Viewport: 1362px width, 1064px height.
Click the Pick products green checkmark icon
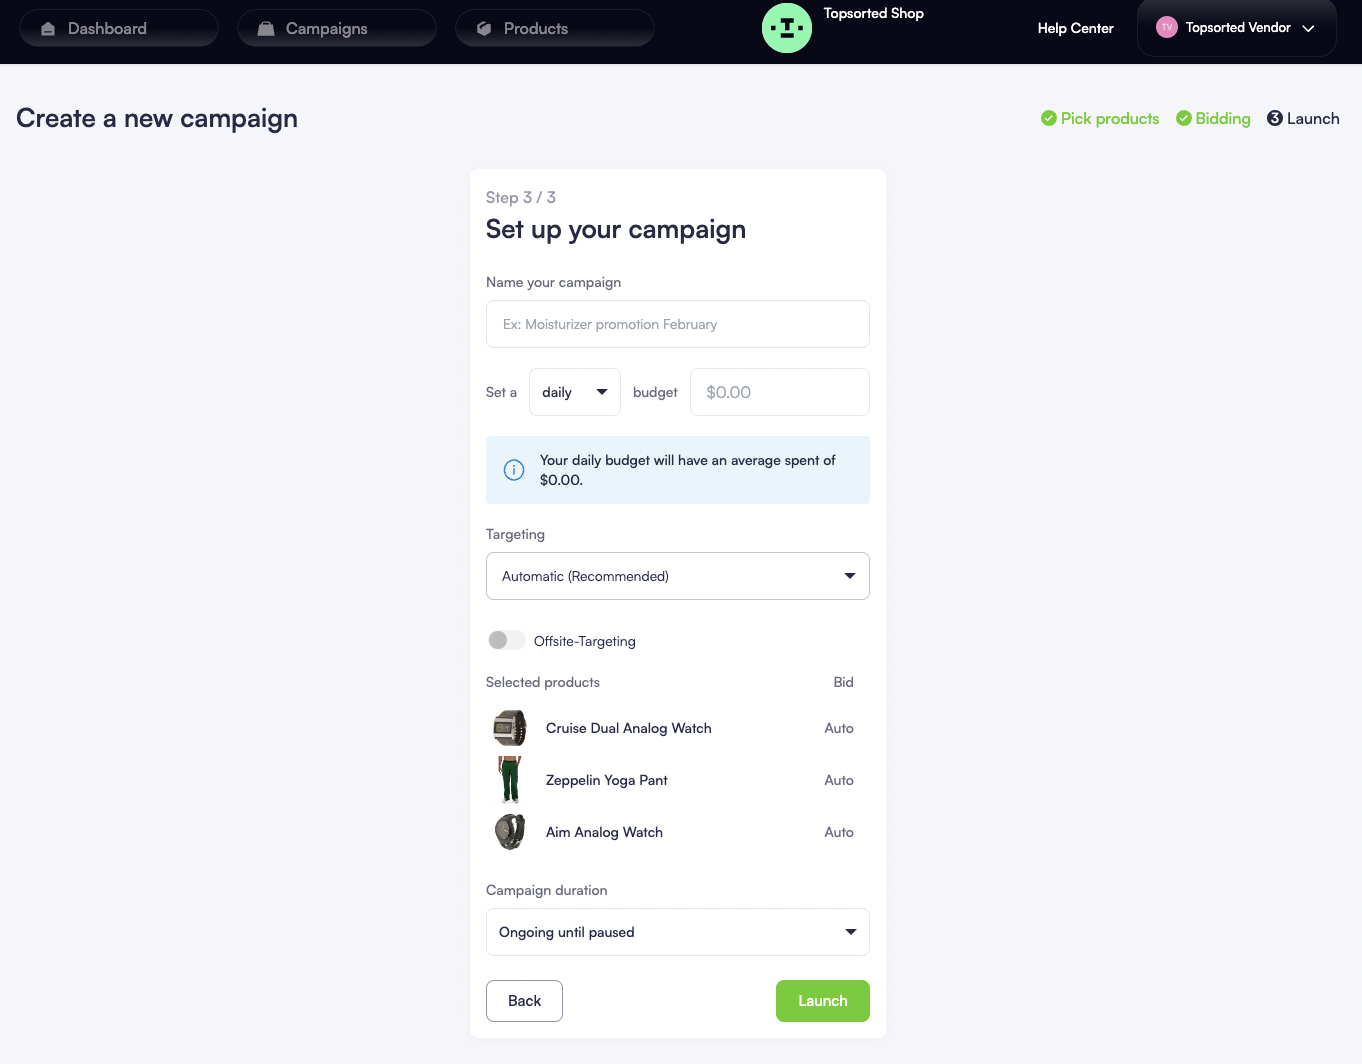click(1049, 118)
